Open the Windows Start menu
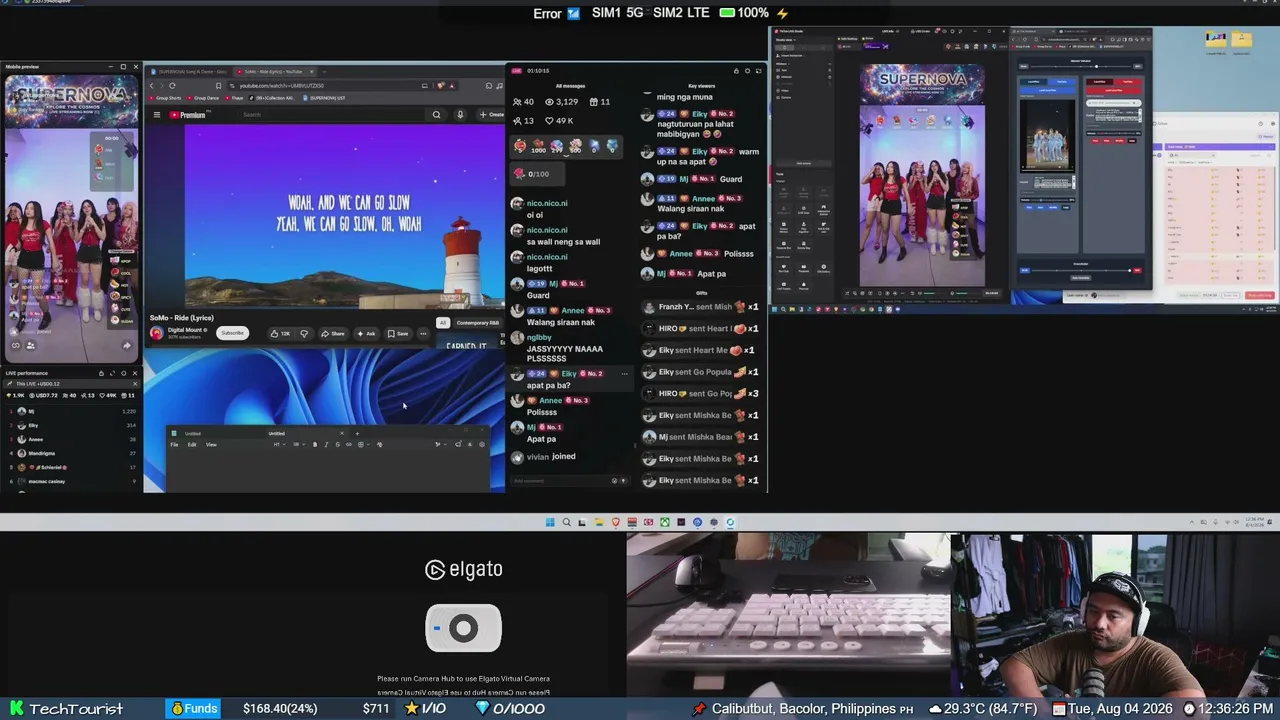The width and height of the screenshot is (1280, 720). tap(550, 522)
